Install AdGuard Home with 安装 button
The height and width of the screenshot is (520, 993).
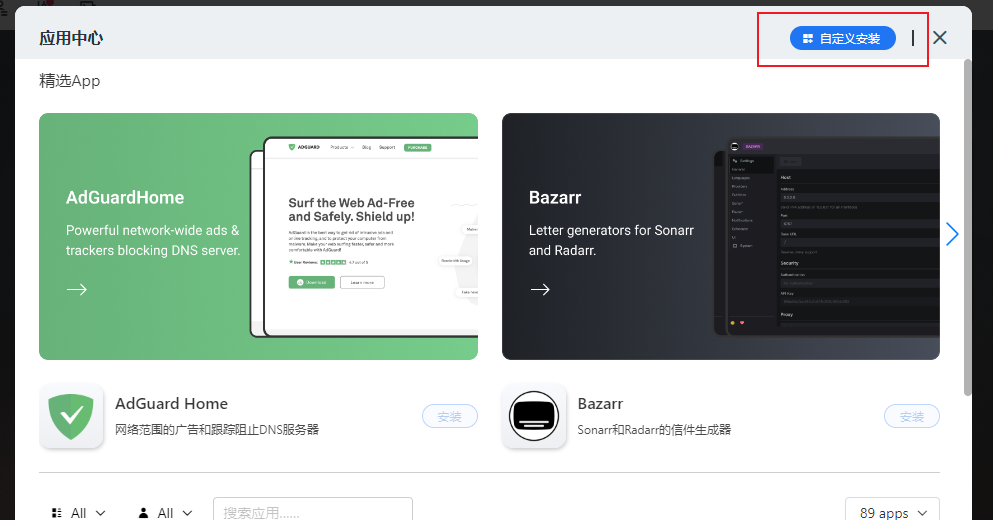point(450,416)
